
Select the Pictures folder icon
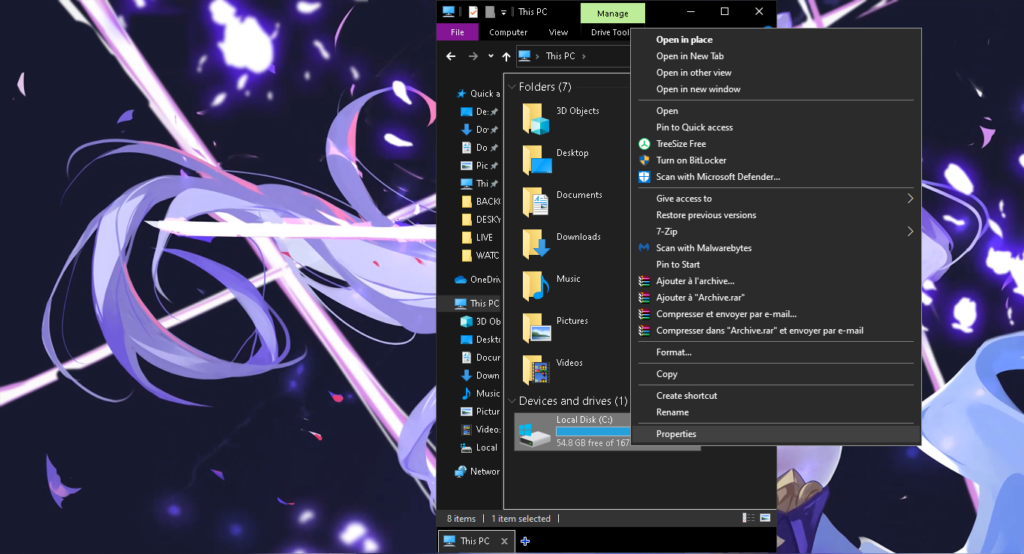point(536,328)
